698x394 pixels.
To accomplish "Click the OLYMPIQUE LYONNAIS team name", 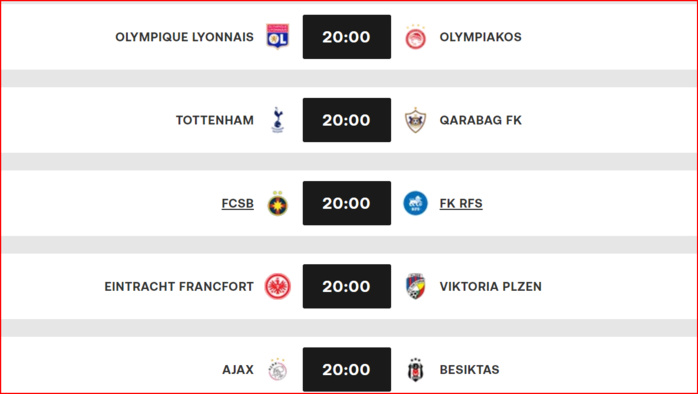I will tap(184, 37).
